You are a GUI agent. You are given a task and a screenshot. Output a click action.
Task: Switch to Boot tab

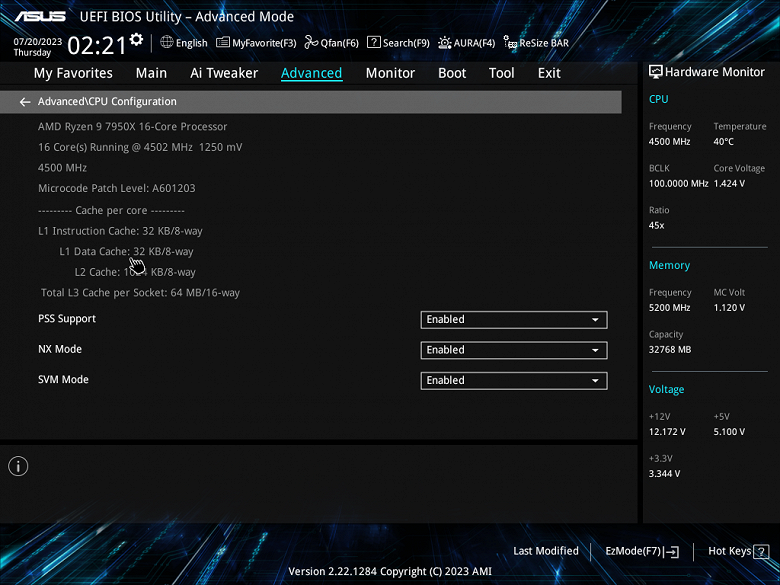pyautogui.click(x=452, y=73)
